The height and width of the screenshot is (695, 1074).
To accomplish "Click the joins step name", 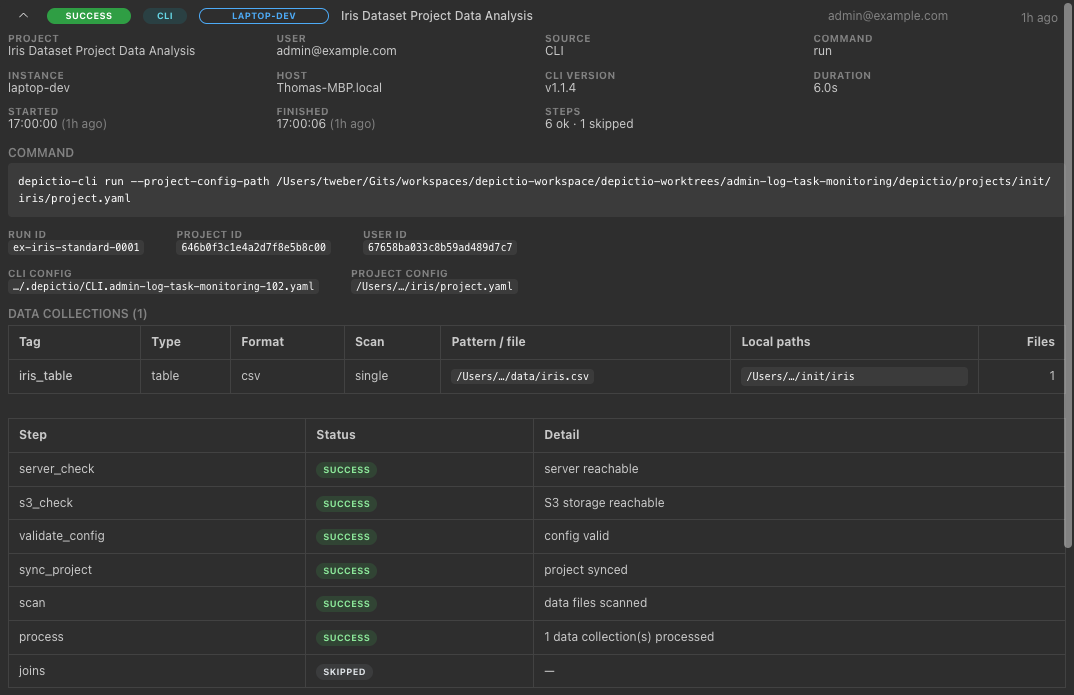I will pos(32,671).
